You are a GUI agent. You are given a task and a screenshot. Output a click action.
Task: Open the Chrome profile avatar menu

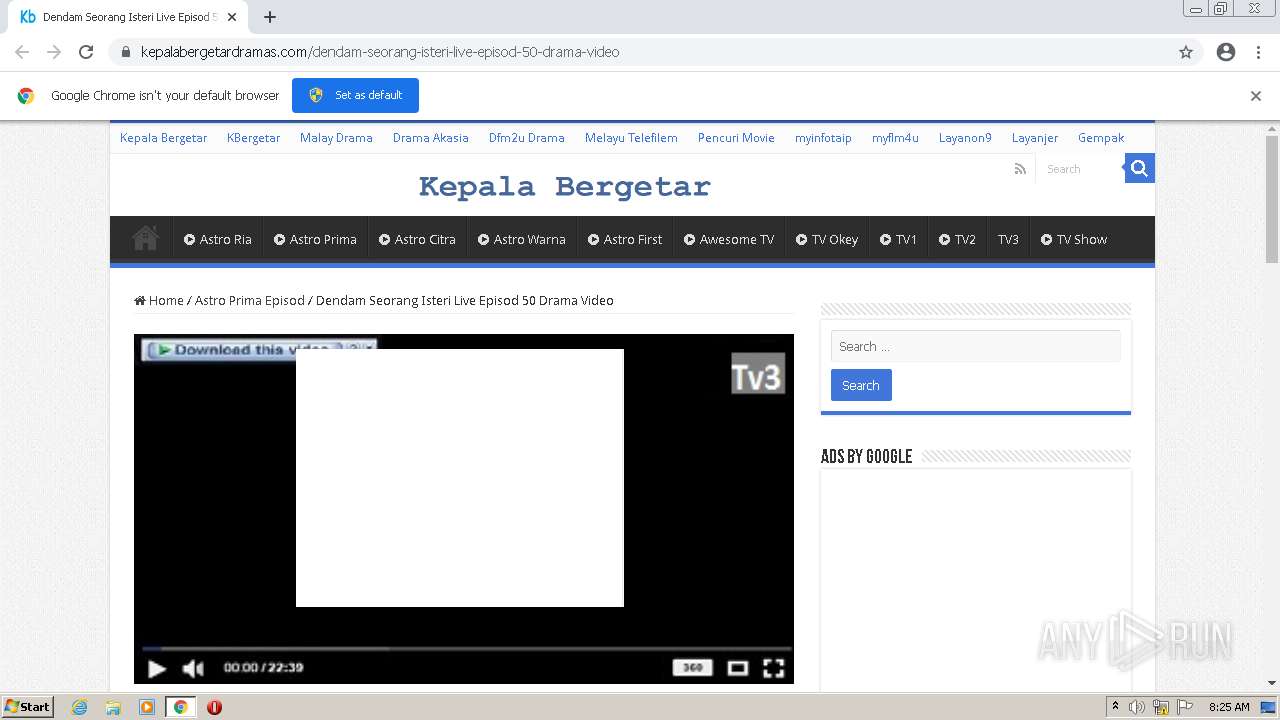coord(1226,52)
